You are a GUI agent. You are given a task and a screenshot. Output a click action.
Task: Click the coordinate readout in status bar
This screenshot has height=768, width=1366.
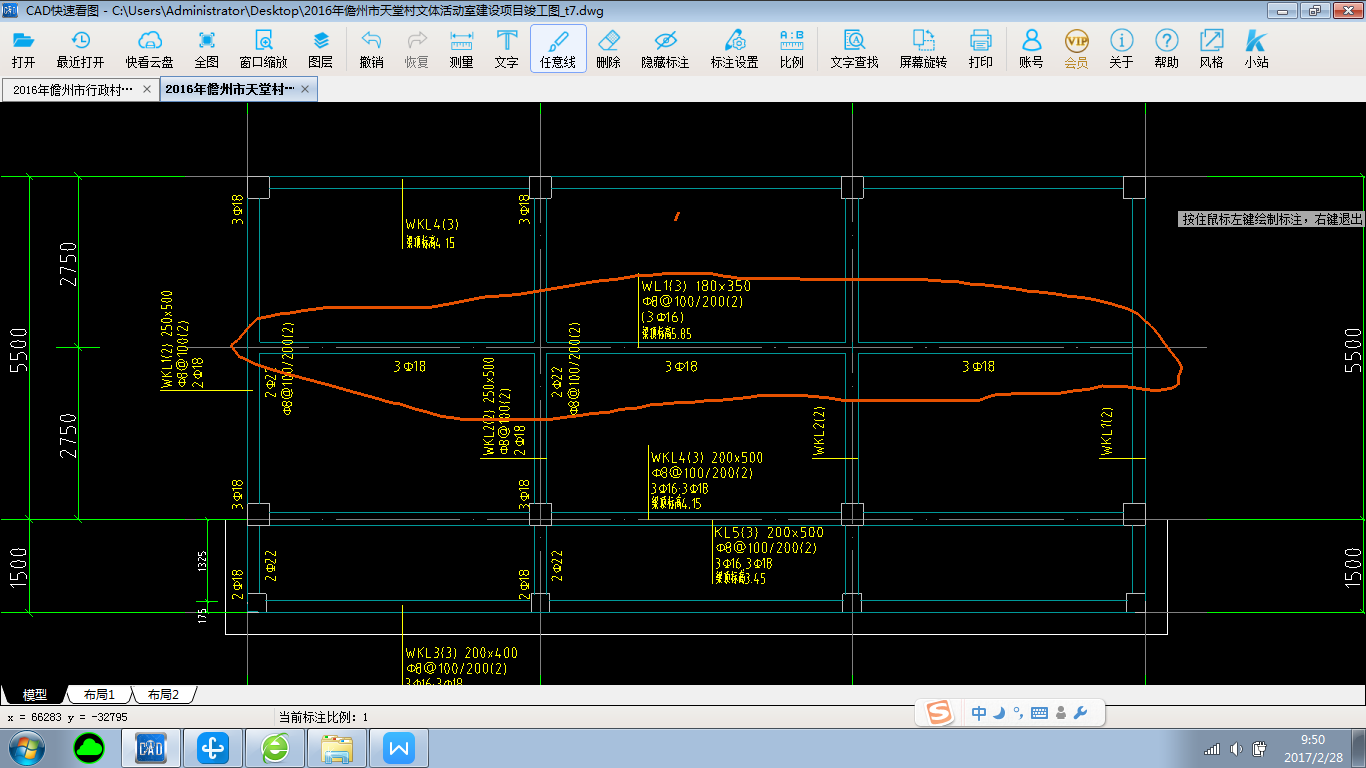(68, 717)
